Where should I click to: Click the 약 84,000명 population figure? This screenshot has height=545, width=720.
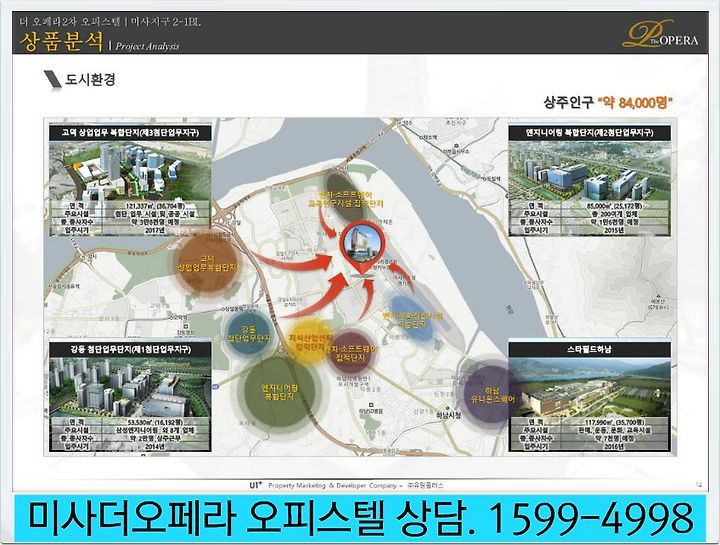(x=635, y=102)
